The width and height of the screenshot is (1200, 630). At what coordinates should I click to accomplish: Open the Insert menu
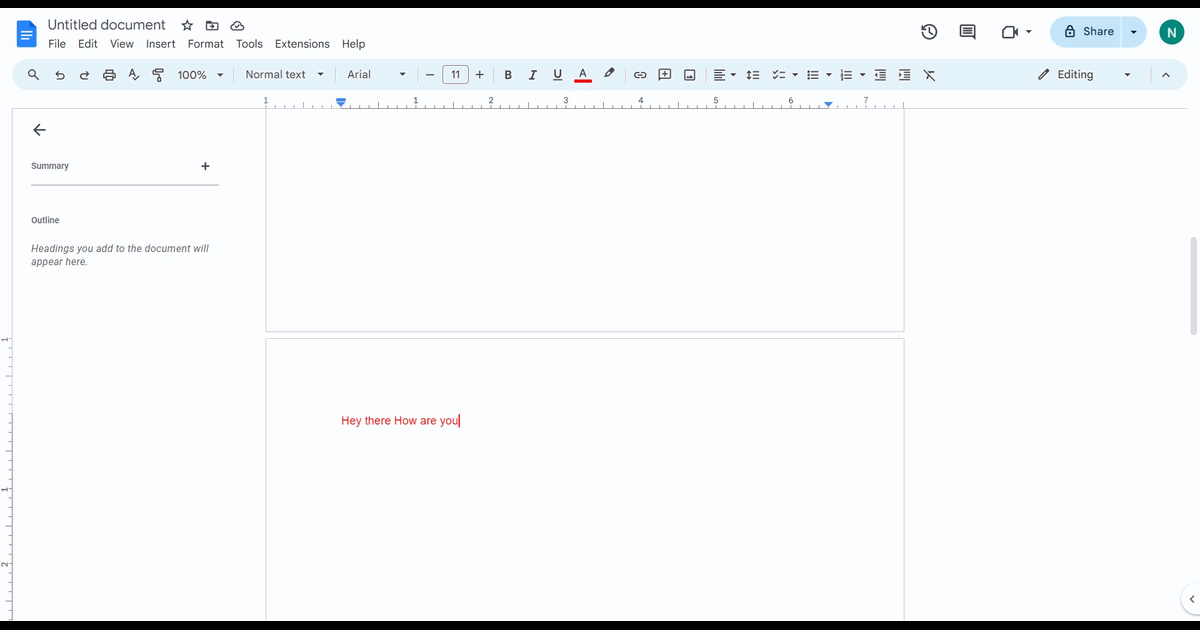coord(160,44)
